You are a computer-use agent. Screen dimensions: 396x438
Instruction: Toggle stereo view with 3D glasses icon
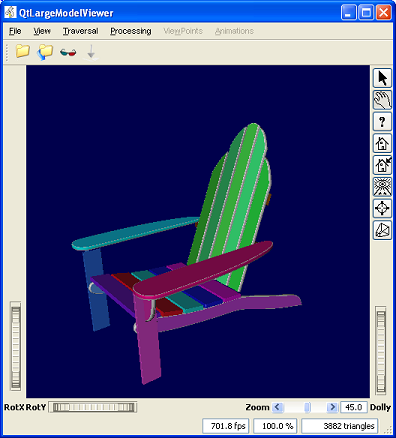[x=68, y=52]
